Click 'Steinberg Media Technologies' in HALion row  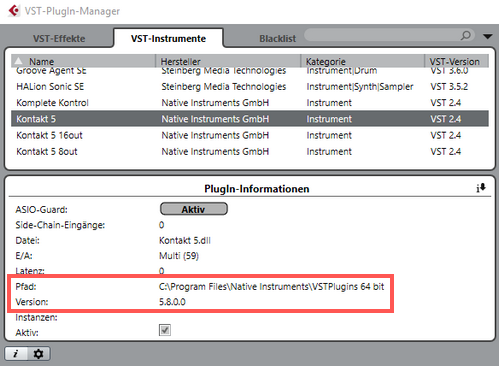coord(224,87)
